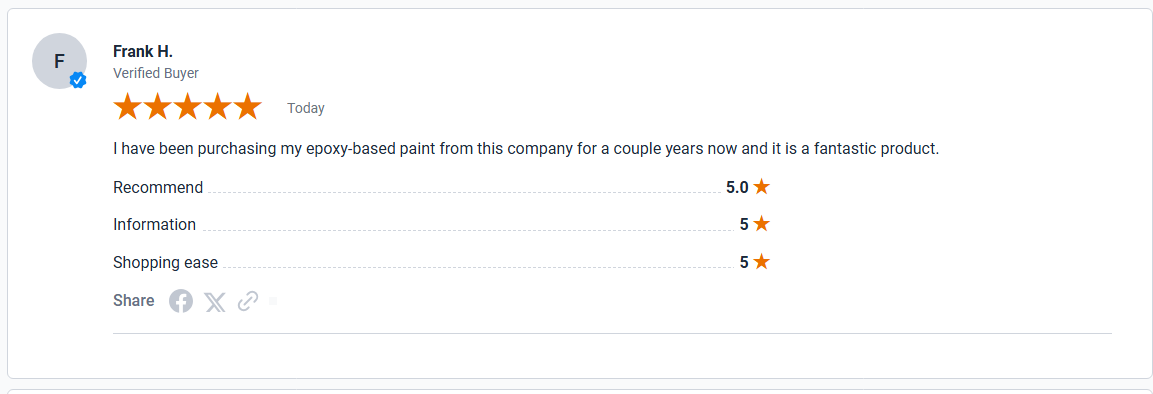
Task: Select the 'Shopping ease' rating label
Action: coord(165,262)
